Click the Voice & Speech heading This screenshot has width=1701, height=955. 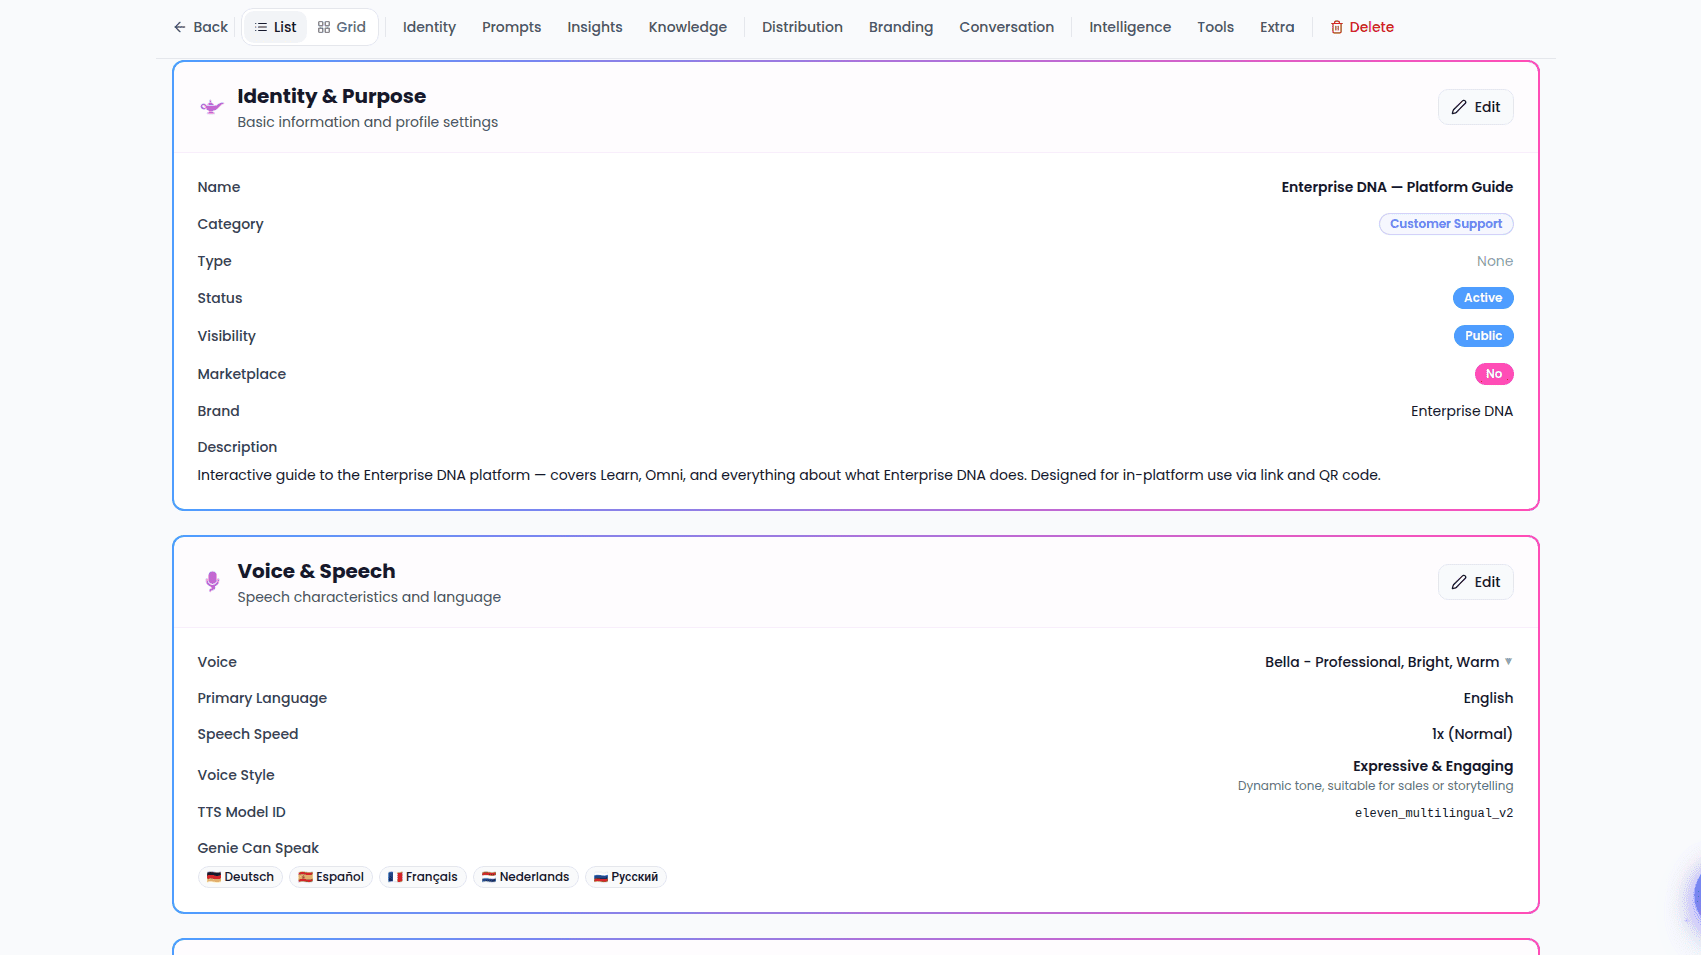(316, 571)
